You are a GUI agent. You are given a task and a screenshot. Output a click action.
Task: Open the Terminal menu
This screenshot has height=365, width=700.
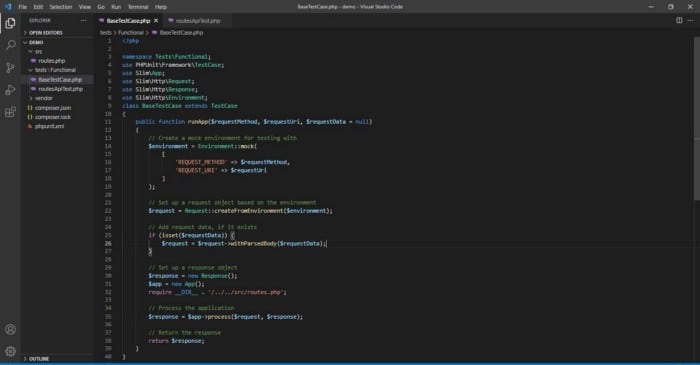(x=138, y=7)
